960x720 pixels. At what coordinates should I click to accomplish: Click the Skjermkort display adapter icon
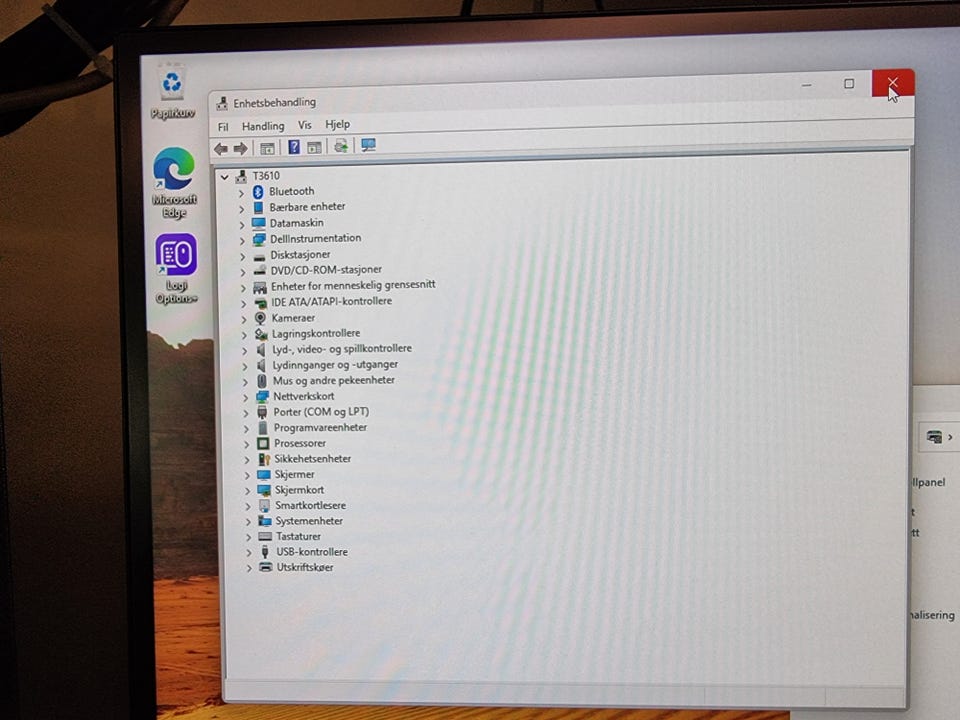click(264, 490)
